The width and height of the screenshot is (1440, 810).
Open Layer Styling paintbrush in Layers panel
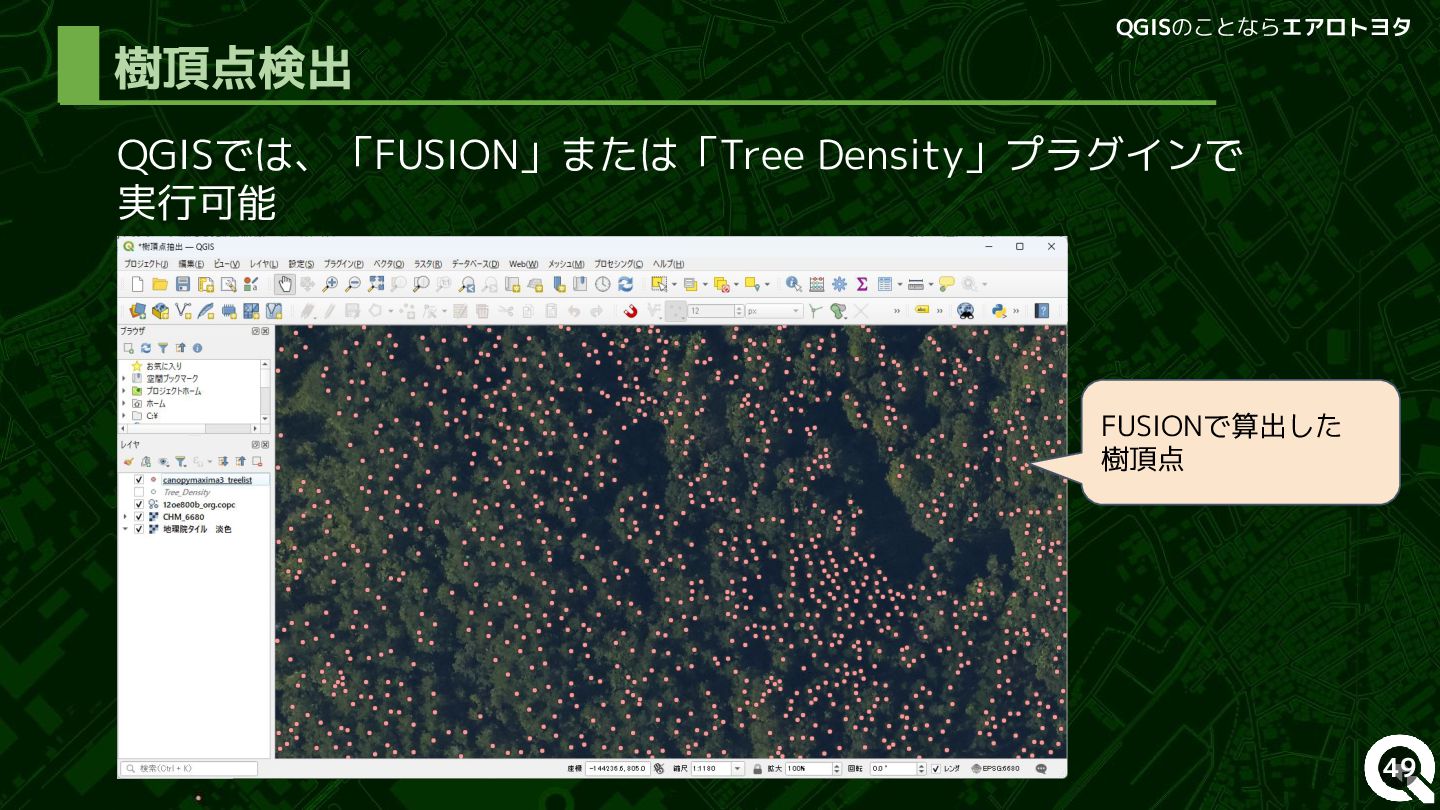coord(128,462)
